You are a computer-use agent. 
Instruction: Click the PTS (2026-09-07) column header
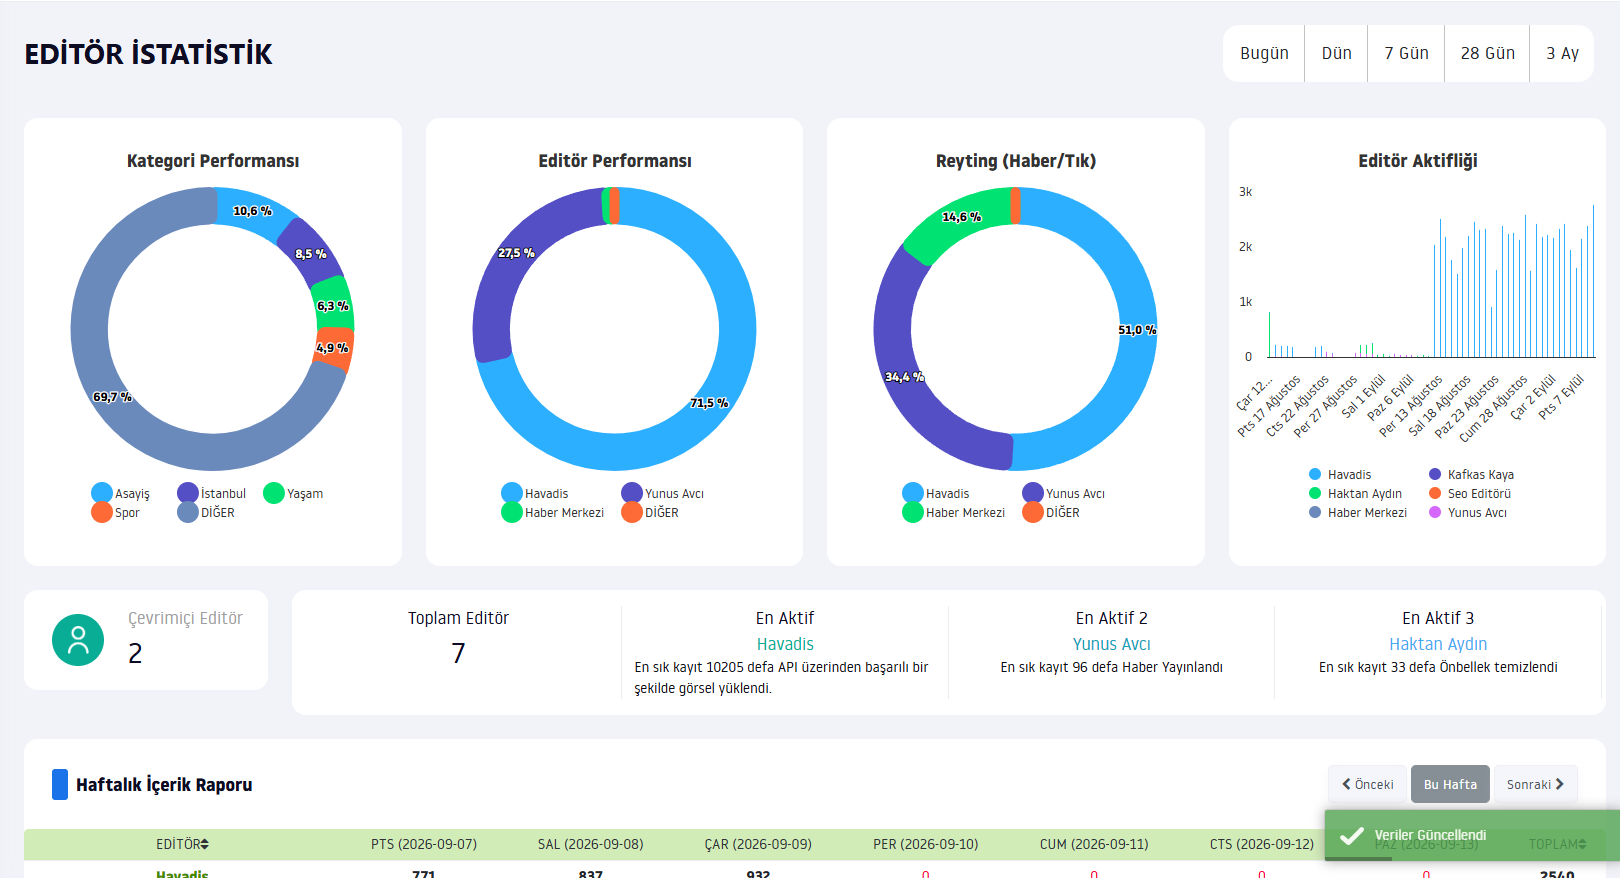click(424, 844)
